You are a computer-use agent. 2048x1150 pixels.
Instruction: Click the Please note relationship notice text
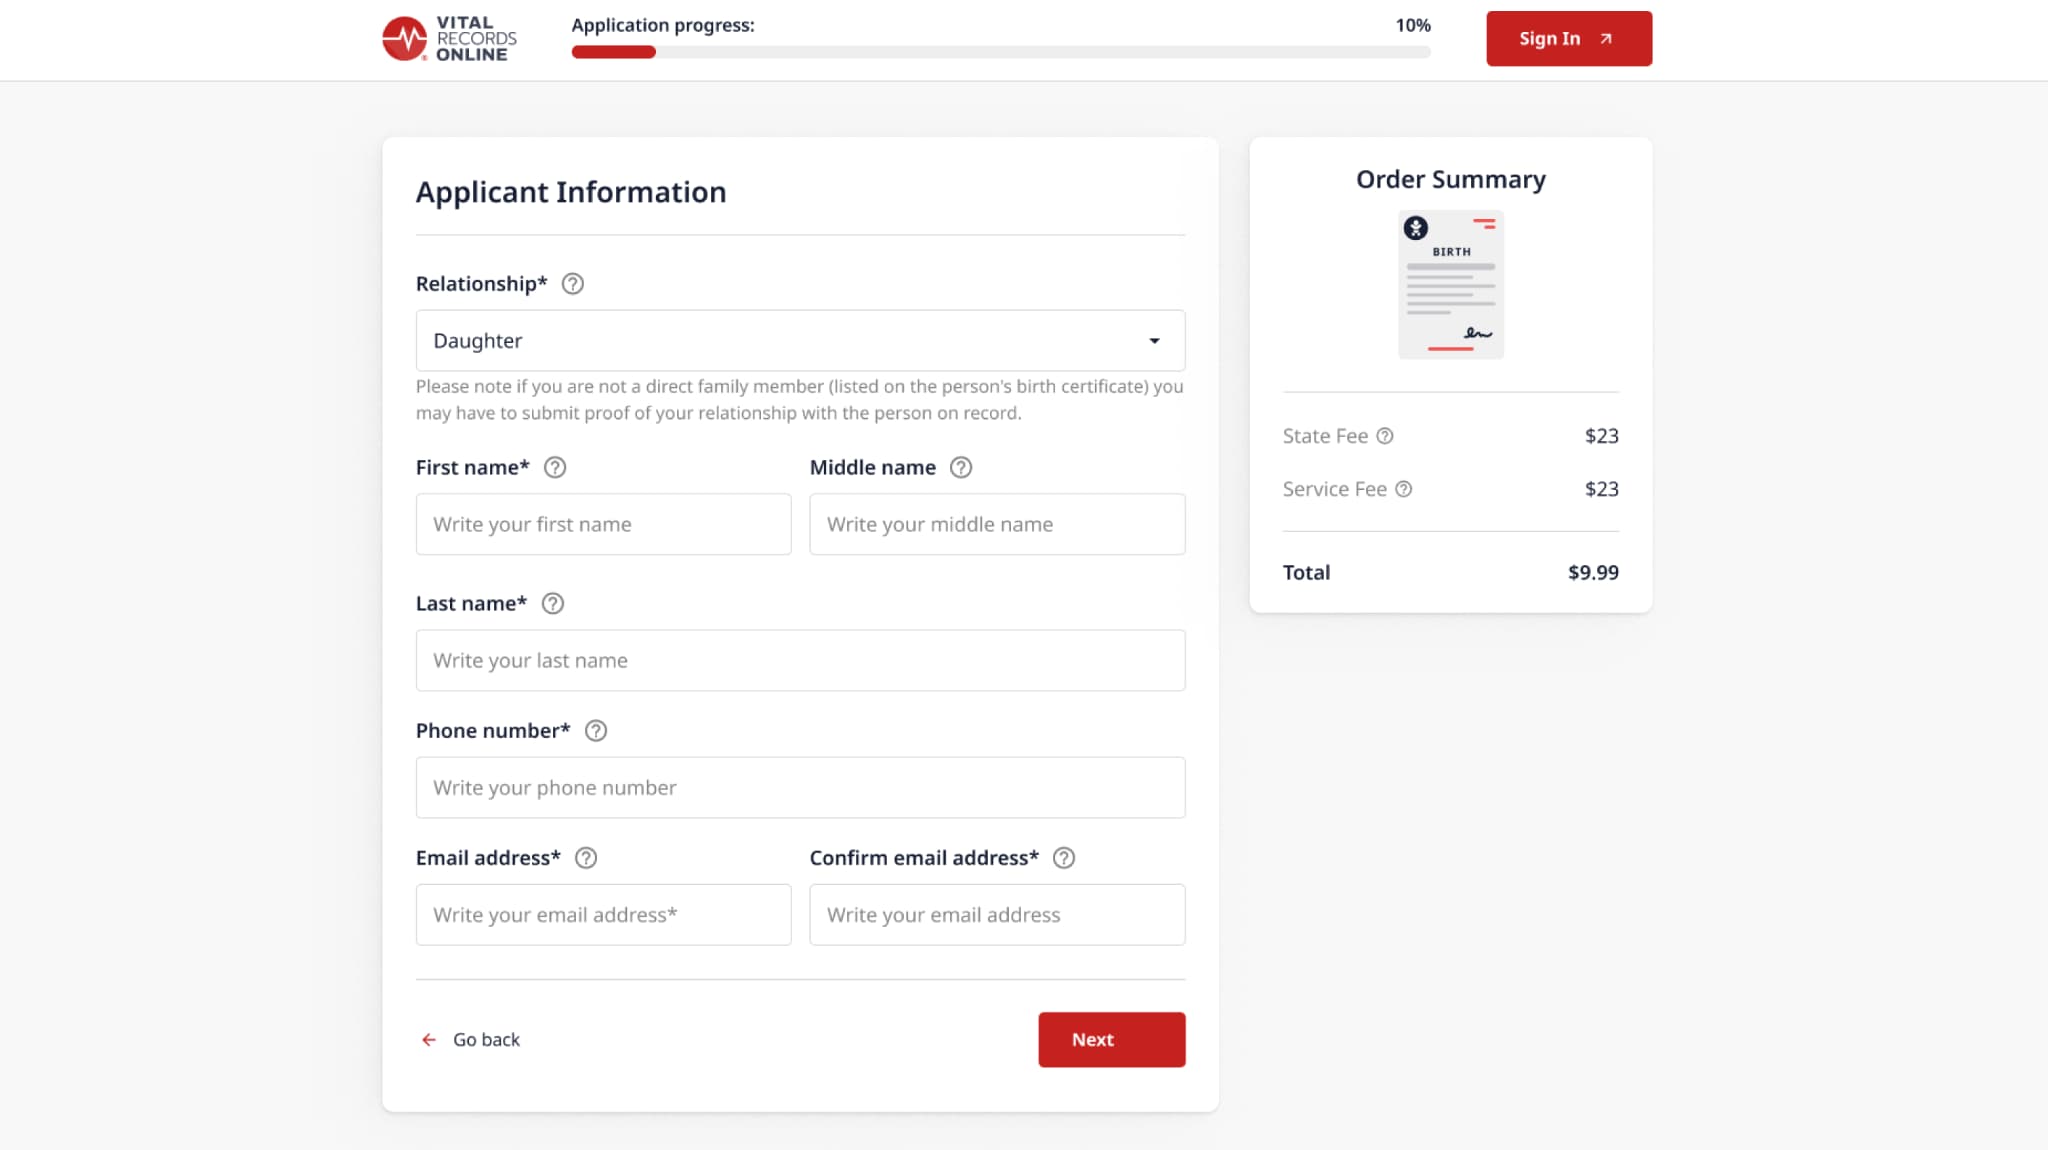pos(800,400)
